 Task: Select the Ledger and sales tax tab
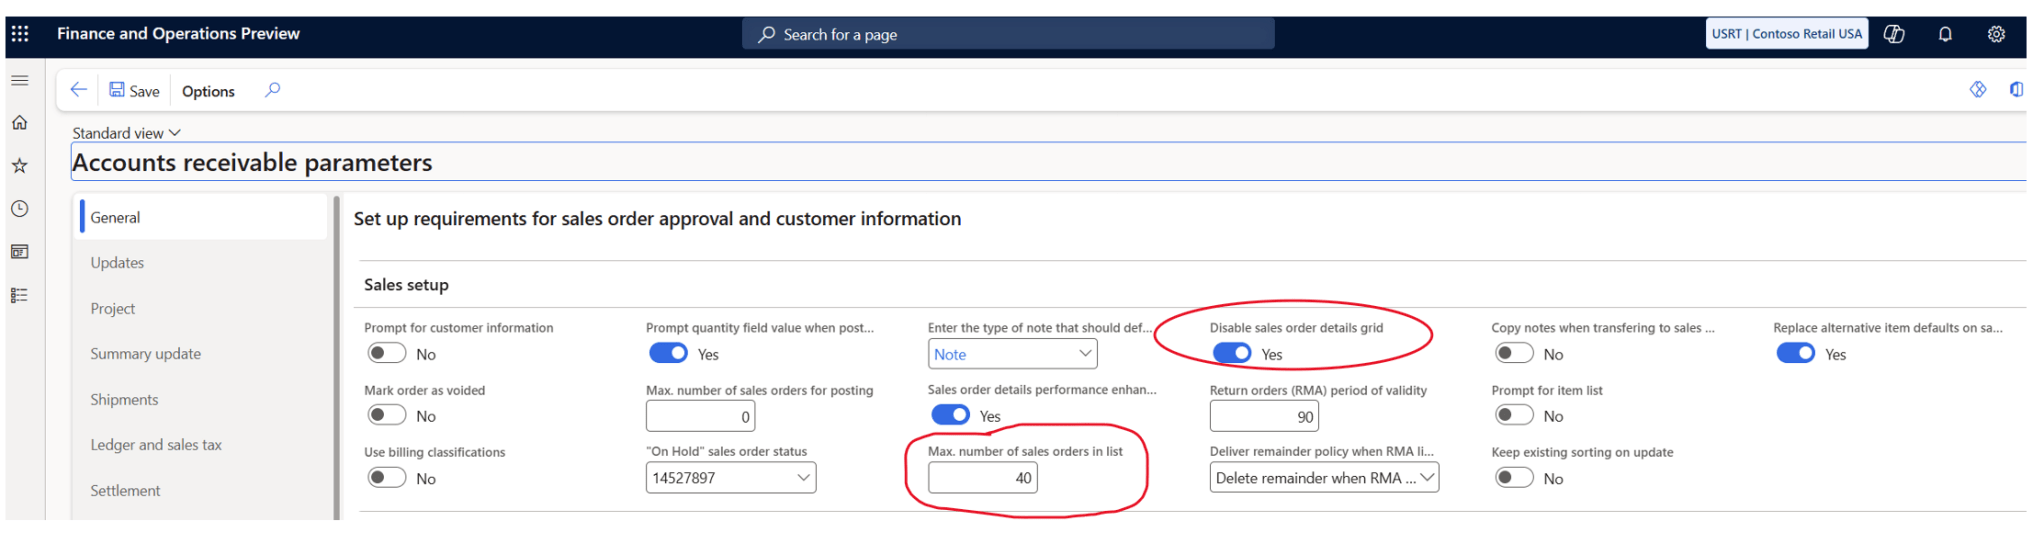point(156,445)
